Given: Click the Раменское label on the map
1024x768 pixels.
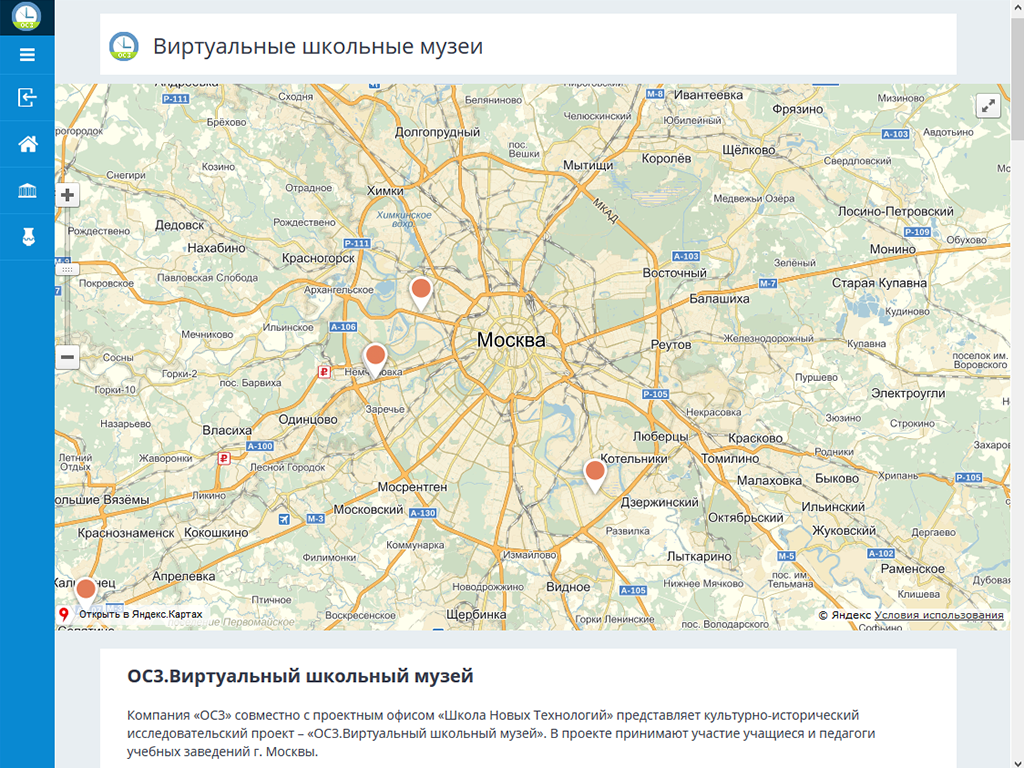Looking at the screenshot, I should point(912,569).
